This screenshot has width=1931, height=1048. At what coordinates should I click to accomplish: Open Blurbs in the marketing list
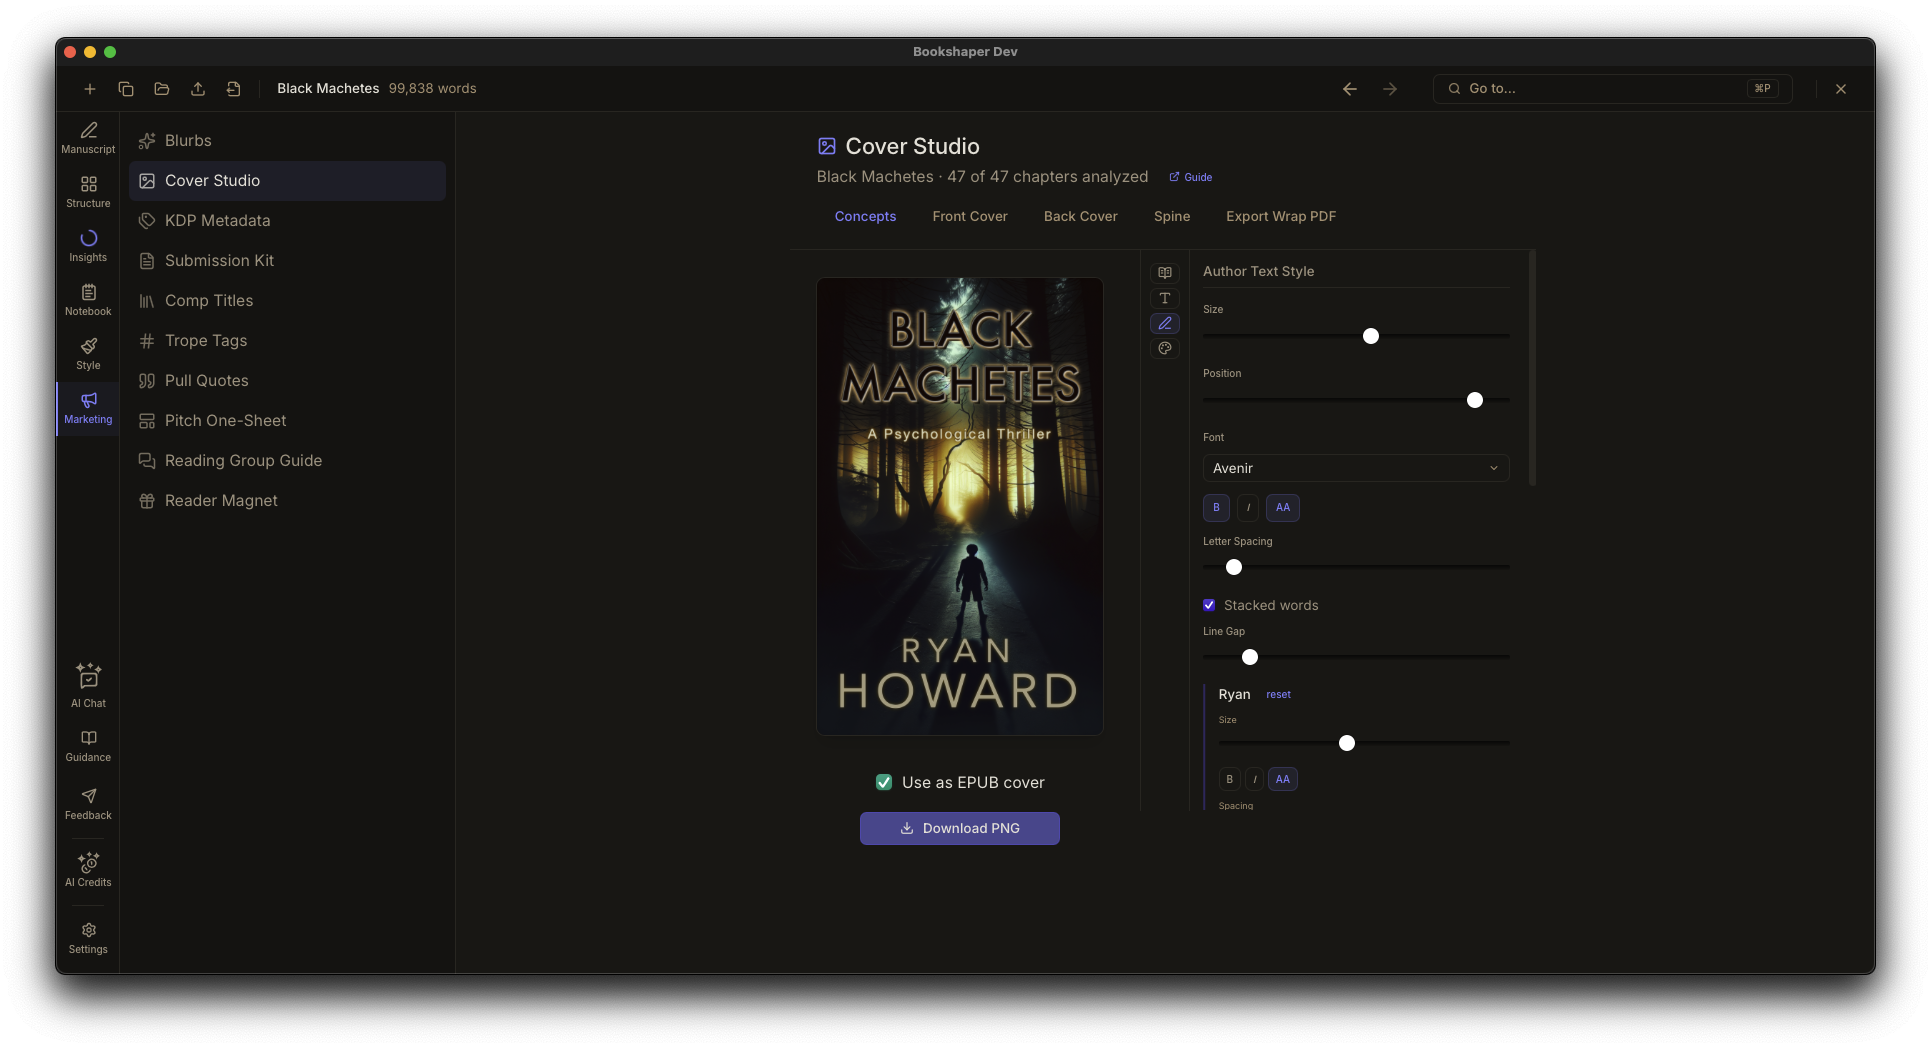(x=288, y=141)
